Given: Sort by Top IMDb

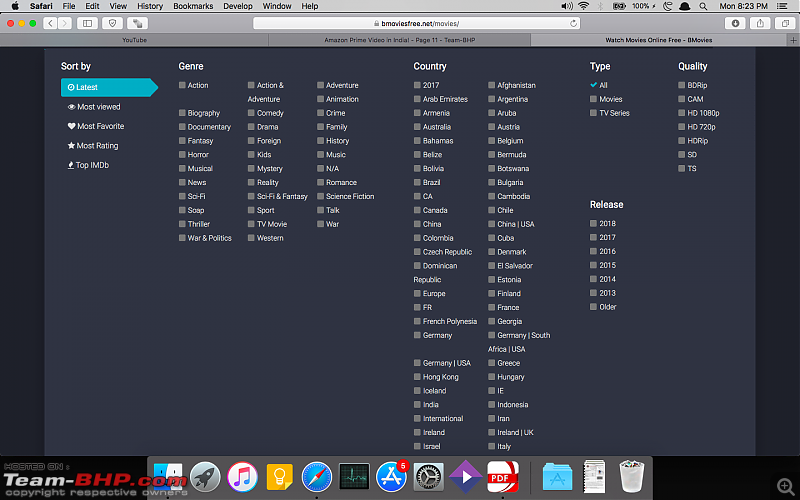Looking at the screenshot, I should 88,165.
